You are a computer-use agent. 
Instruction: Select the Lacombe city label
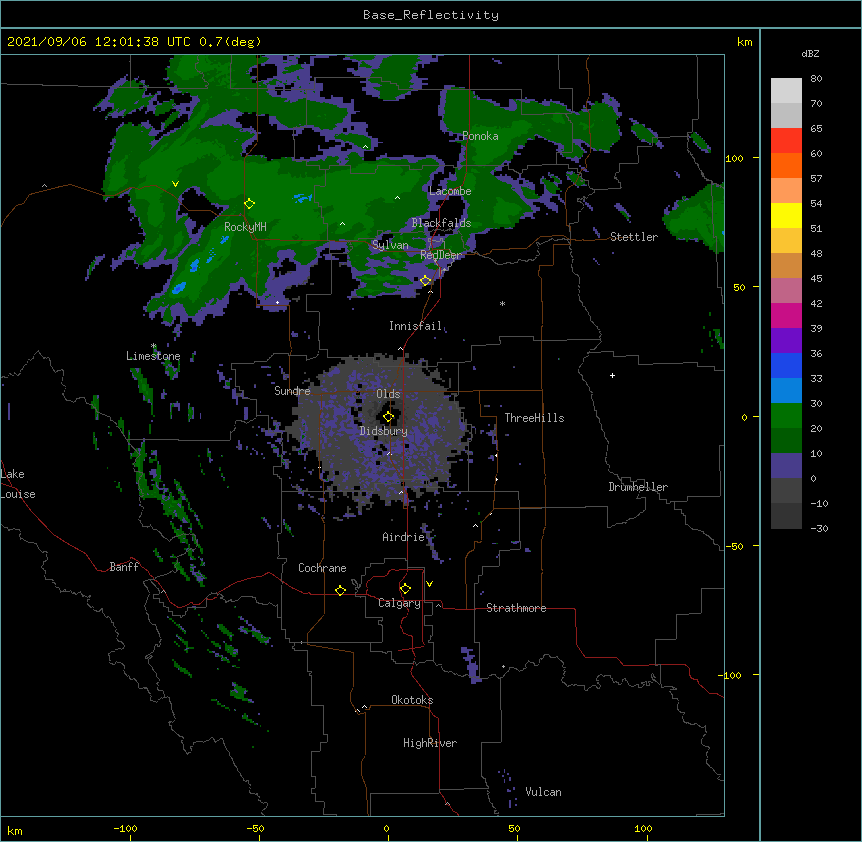[450, 191]
